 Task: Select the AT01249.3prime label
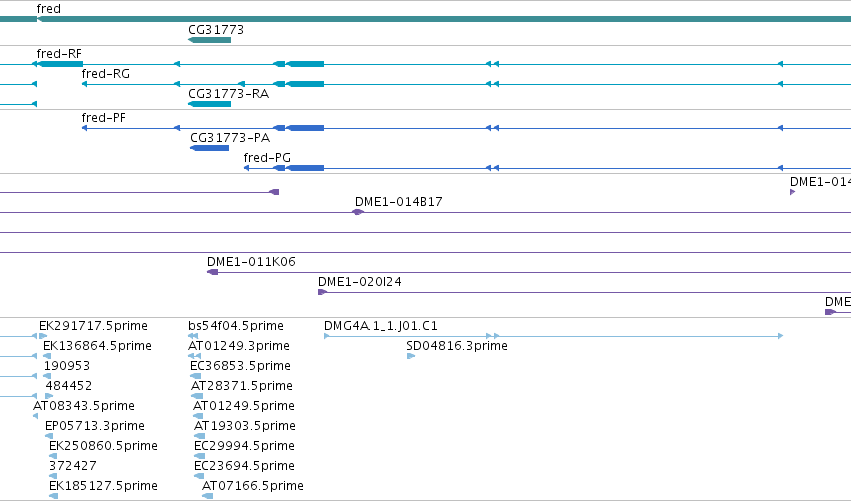239,346
